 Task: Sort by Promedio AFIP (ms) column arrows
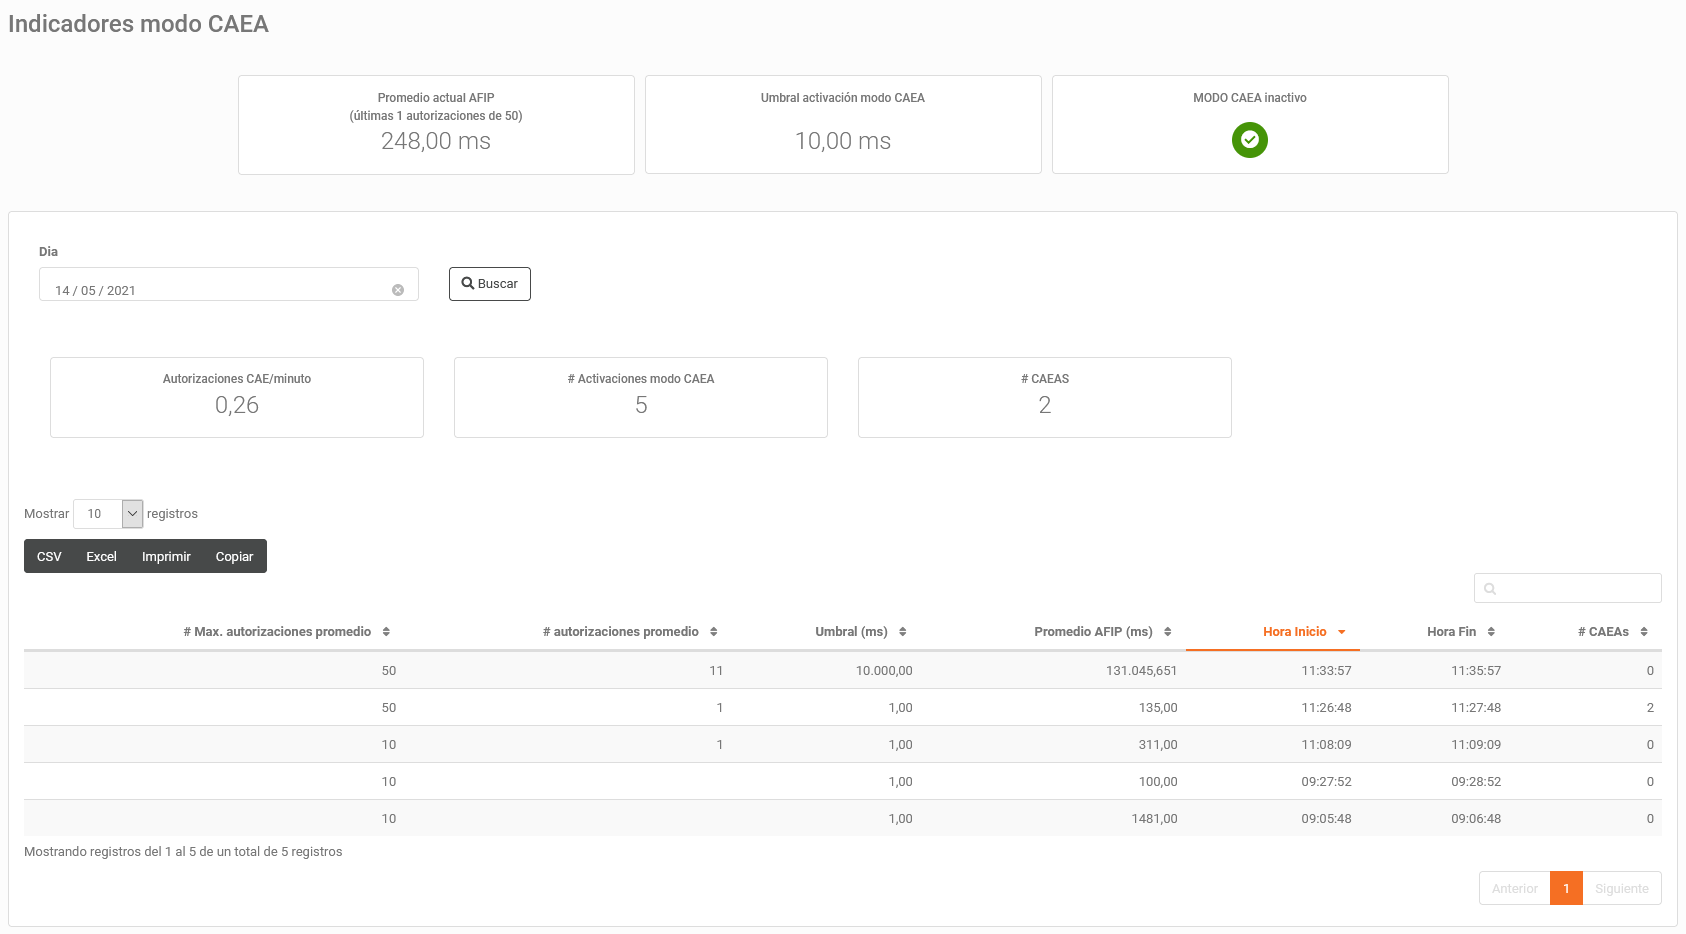coord(1167,632)
